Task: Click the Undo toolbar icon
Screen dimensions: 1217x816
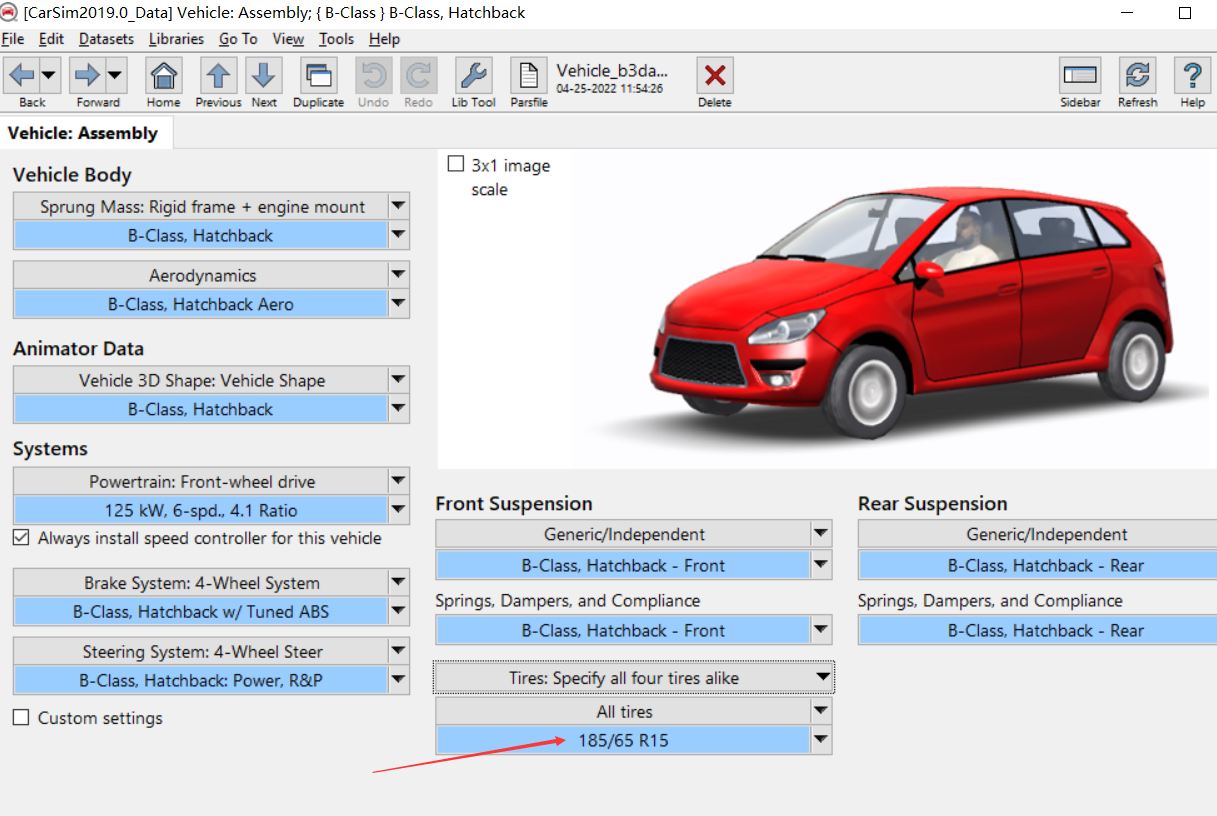Action: (373, 75)
